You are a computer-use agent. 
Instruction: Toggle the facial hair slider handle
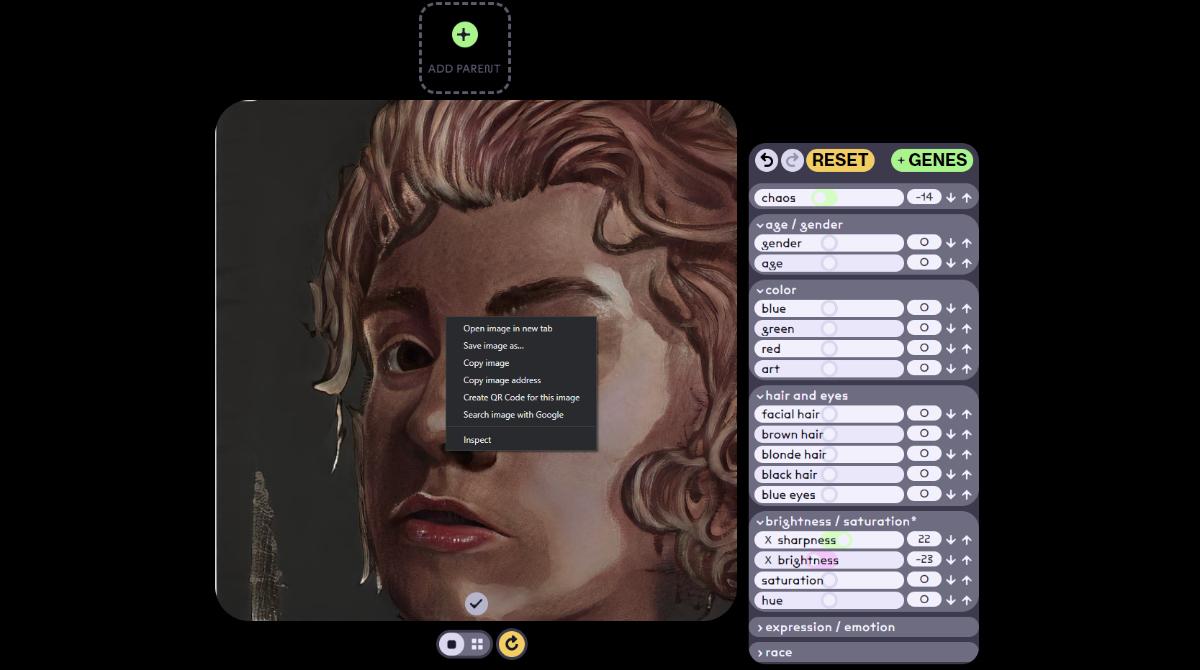click(x=830, y=414)
